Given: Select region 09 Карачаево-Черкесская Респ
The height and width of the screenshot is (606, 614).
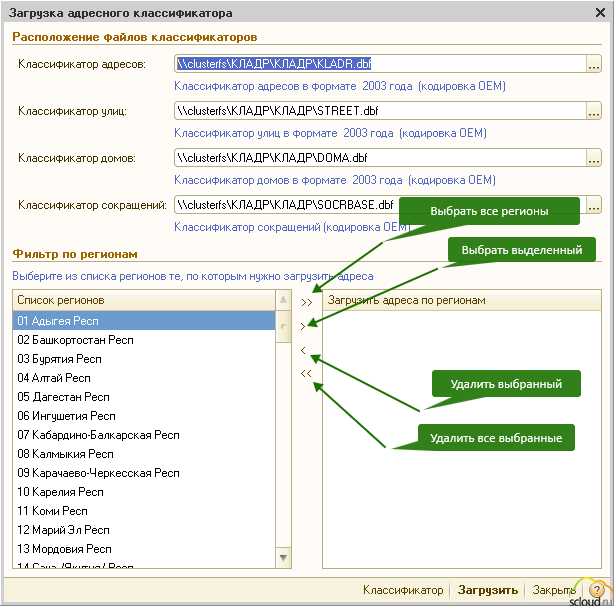Looking at the screenshot, I should pos(144,473).
